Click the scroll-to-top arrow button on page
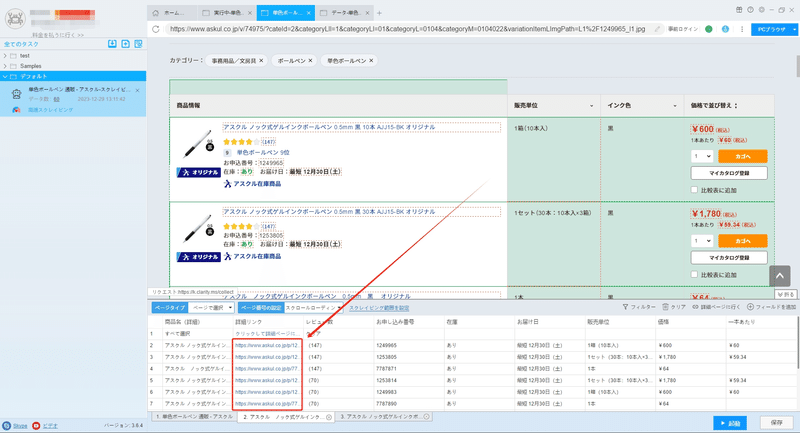 tap(780, 276)
